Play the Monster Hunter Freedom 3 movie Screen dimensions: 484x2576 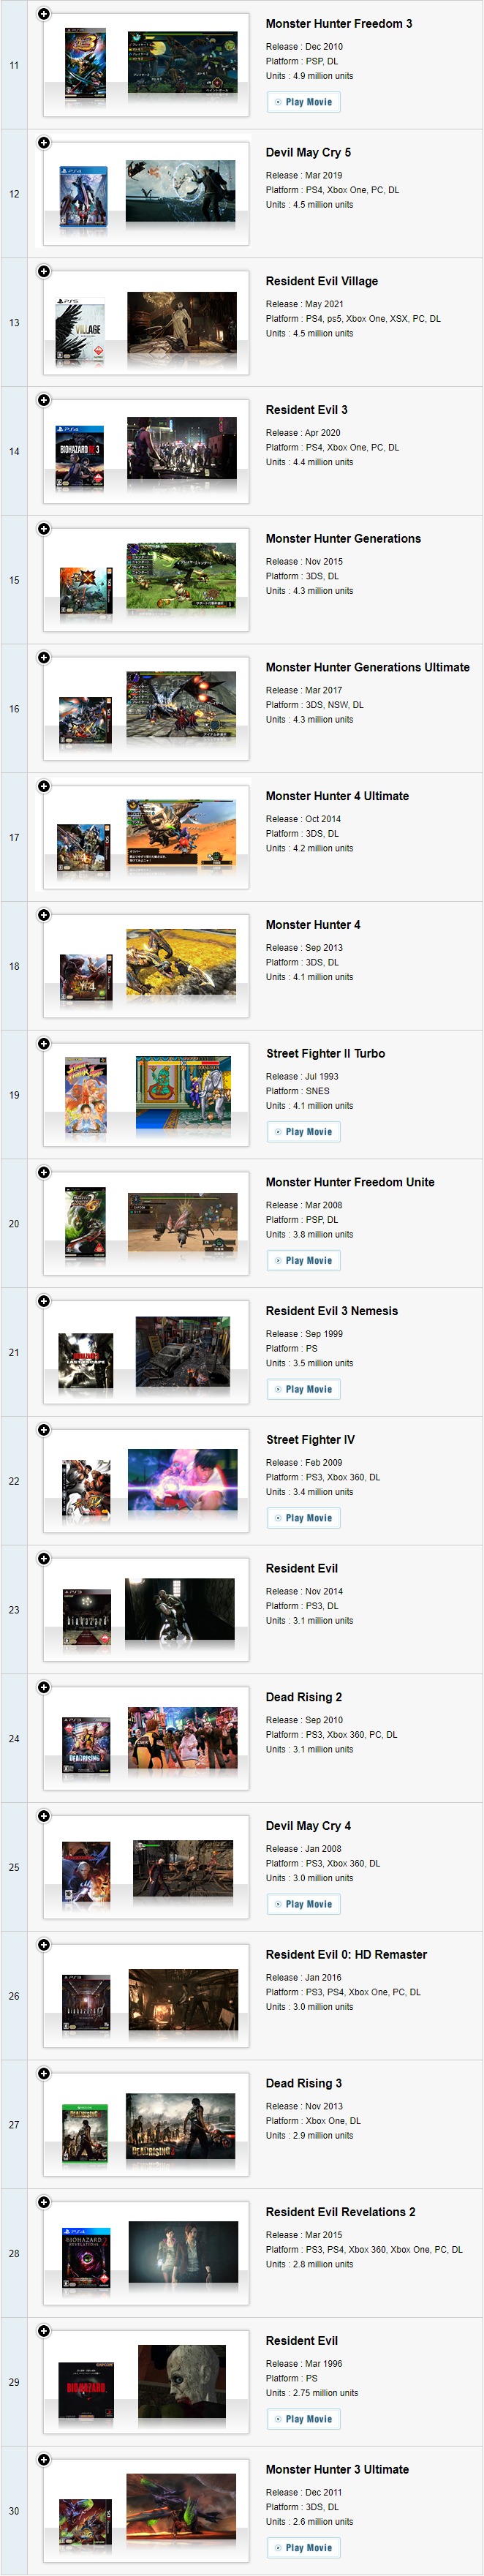[x=304, y=102]
